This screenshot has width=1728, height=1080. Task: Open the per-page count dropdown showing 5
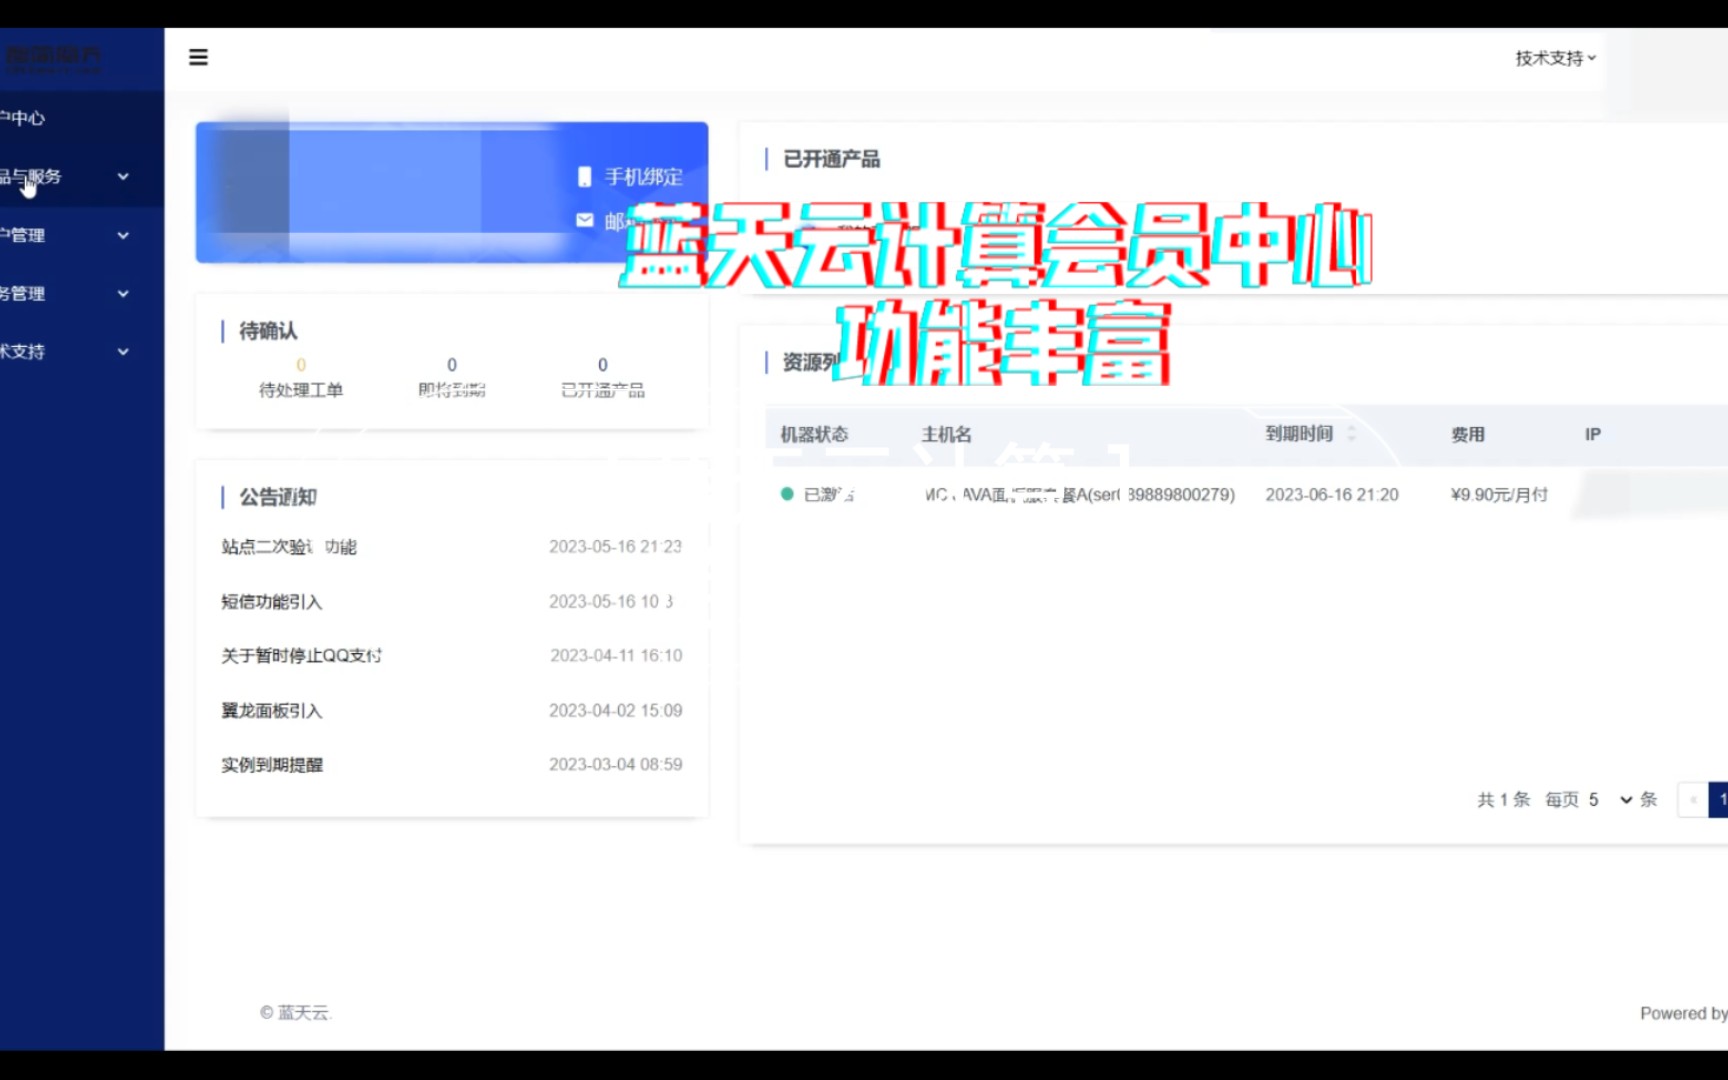click(1610, 800)
